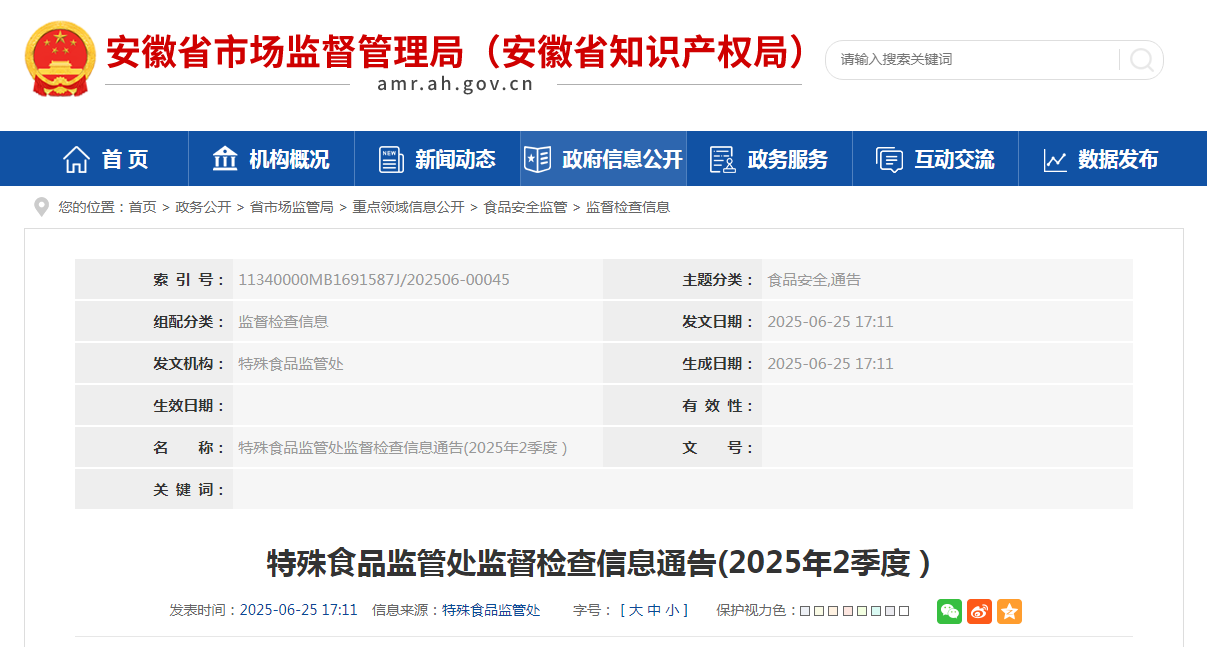Viewport: 1207px width, 647px height.
Task: Click the 有效性 label in the info table
Action: coord(718,406)
